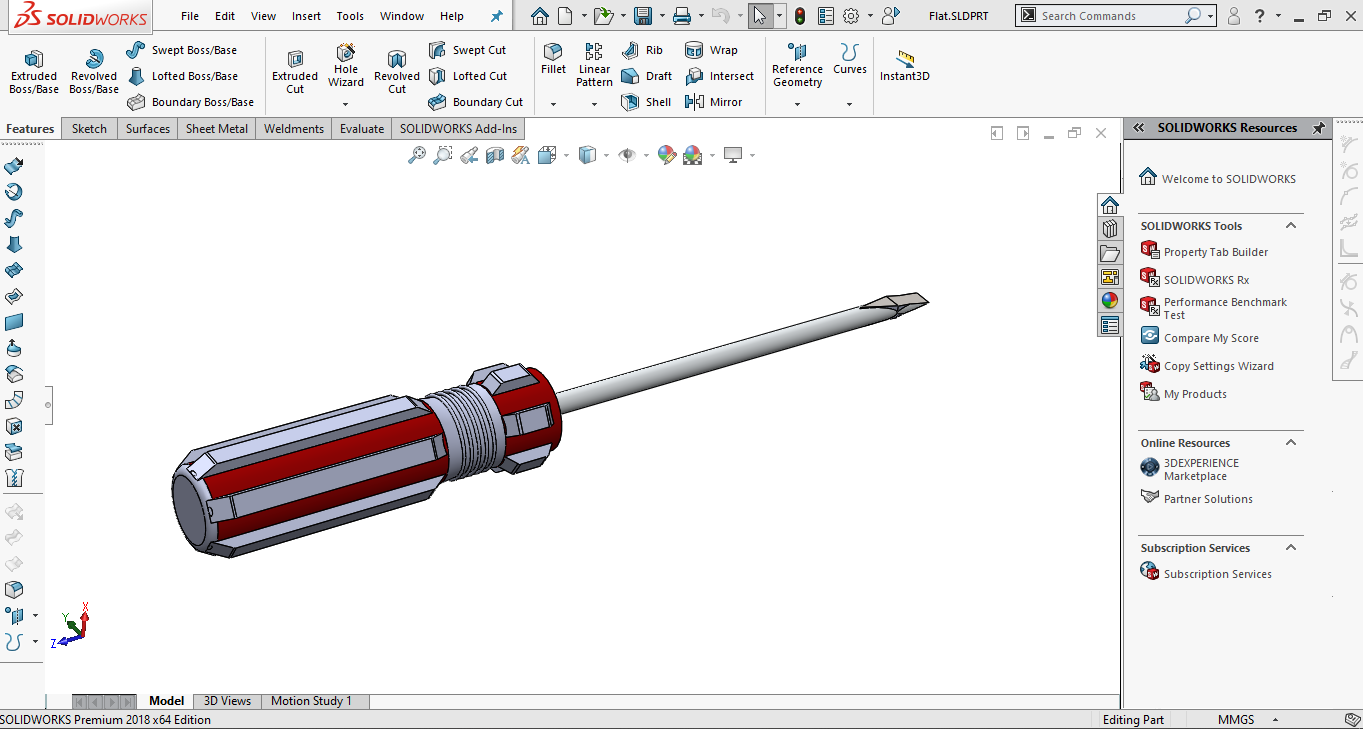Open the Appearances tab in task pane
This screenshot has height=729, width=1363.
point(1109,301)
